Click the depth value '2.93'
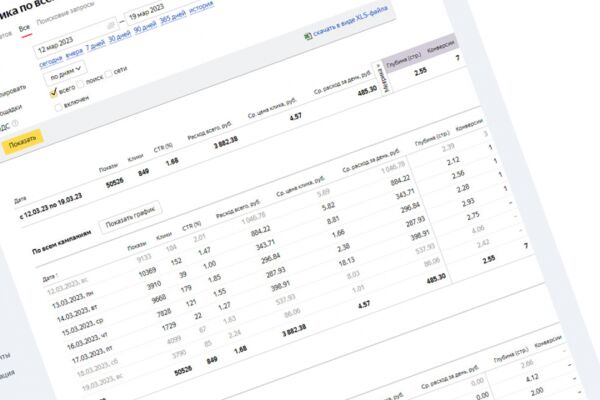Screen dimensions: 600x400 tap(468, 202)
